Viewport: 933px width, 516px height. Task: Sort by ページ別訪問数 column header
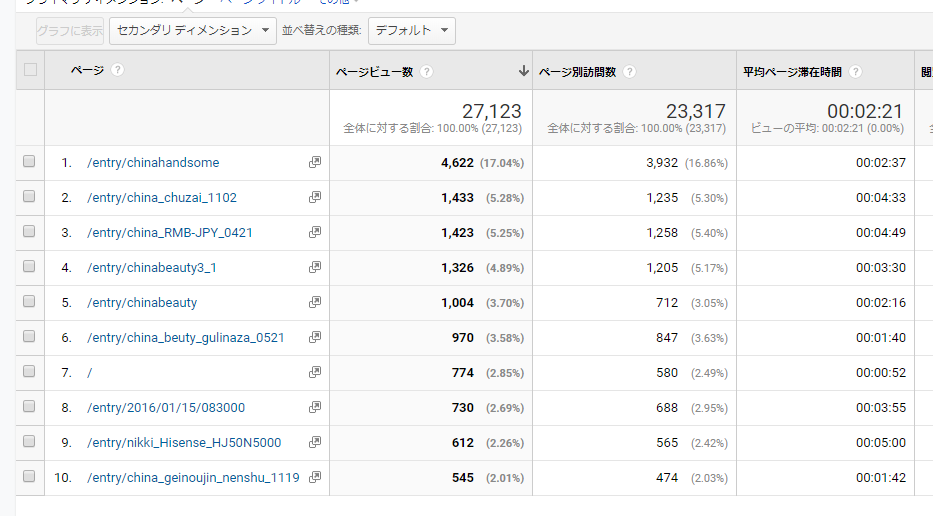click(577, 71)
